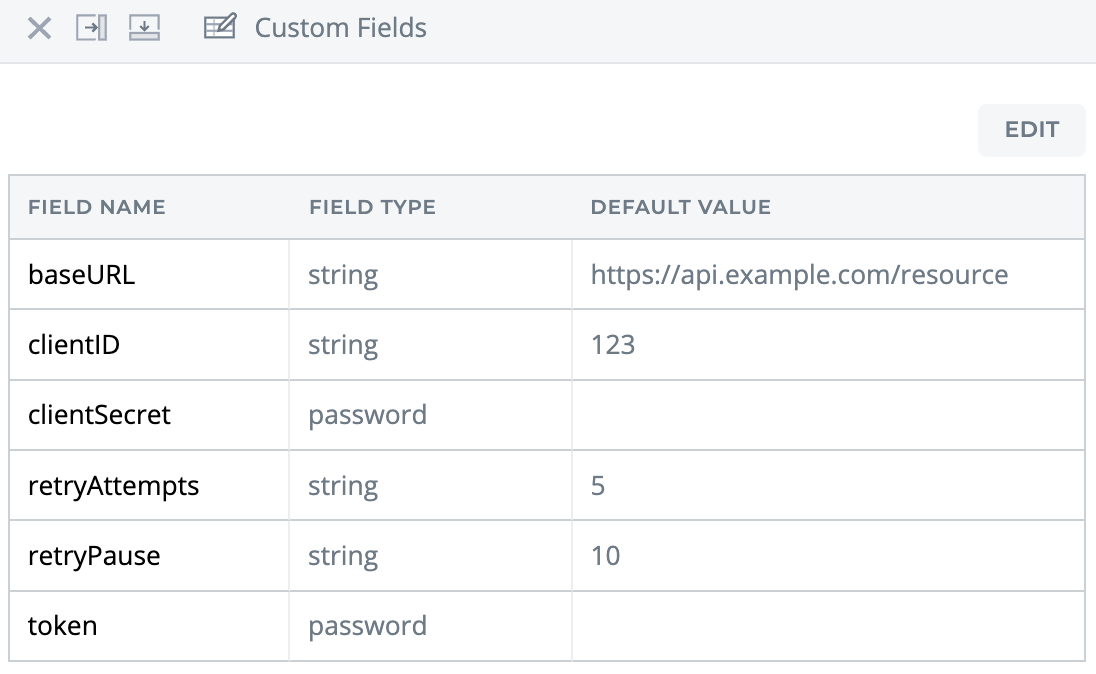Click the https://api.example.com/resource default value
The width and height of the screenshot is (1096, 674).
[x=800, y=275]
